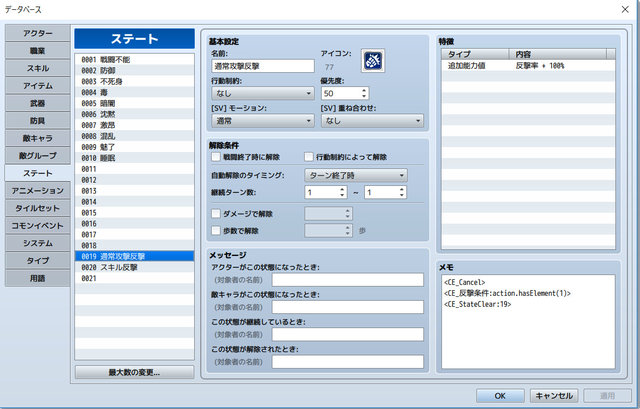This screenshot has width=640, height=409.
Task: Click the 名前 input field
Action: coord(263,66)
